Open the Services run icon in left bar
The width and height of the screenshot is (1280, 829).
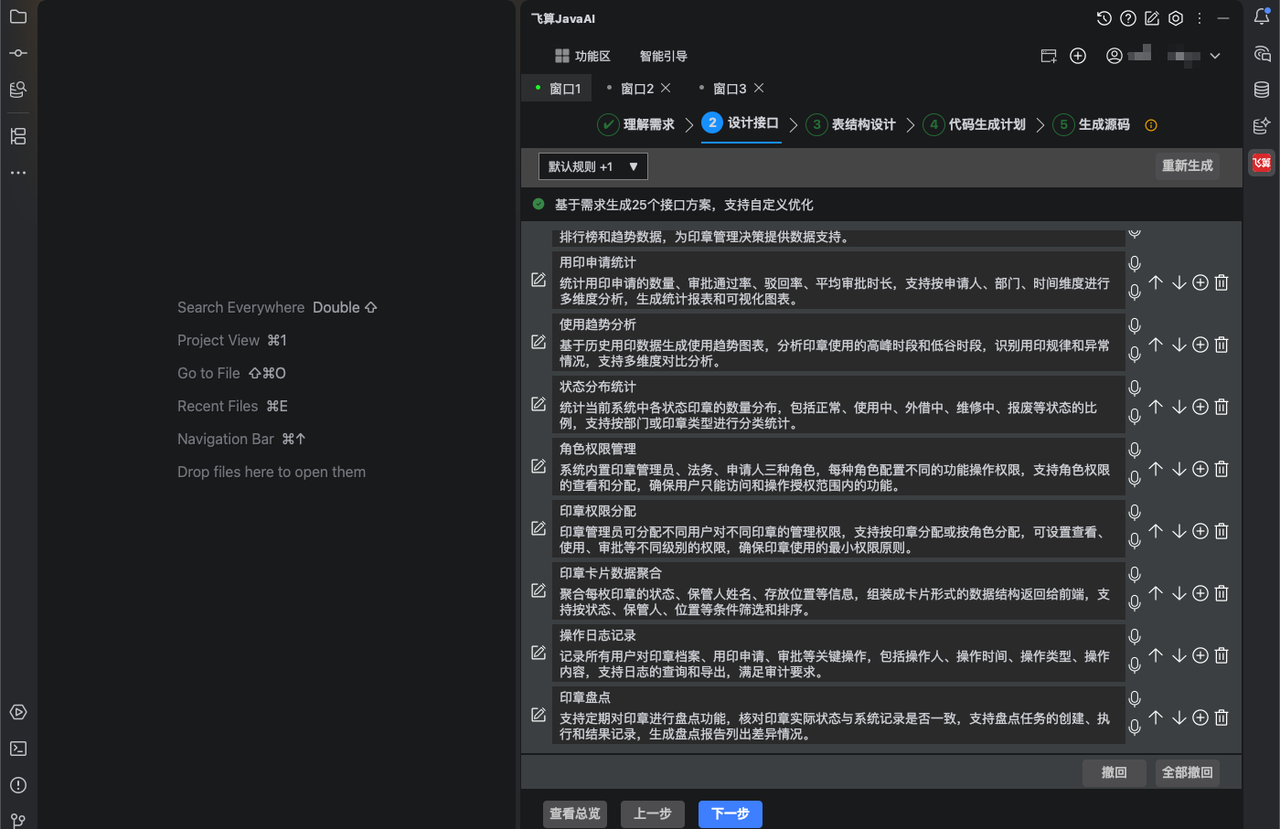(x=18, y=713)
